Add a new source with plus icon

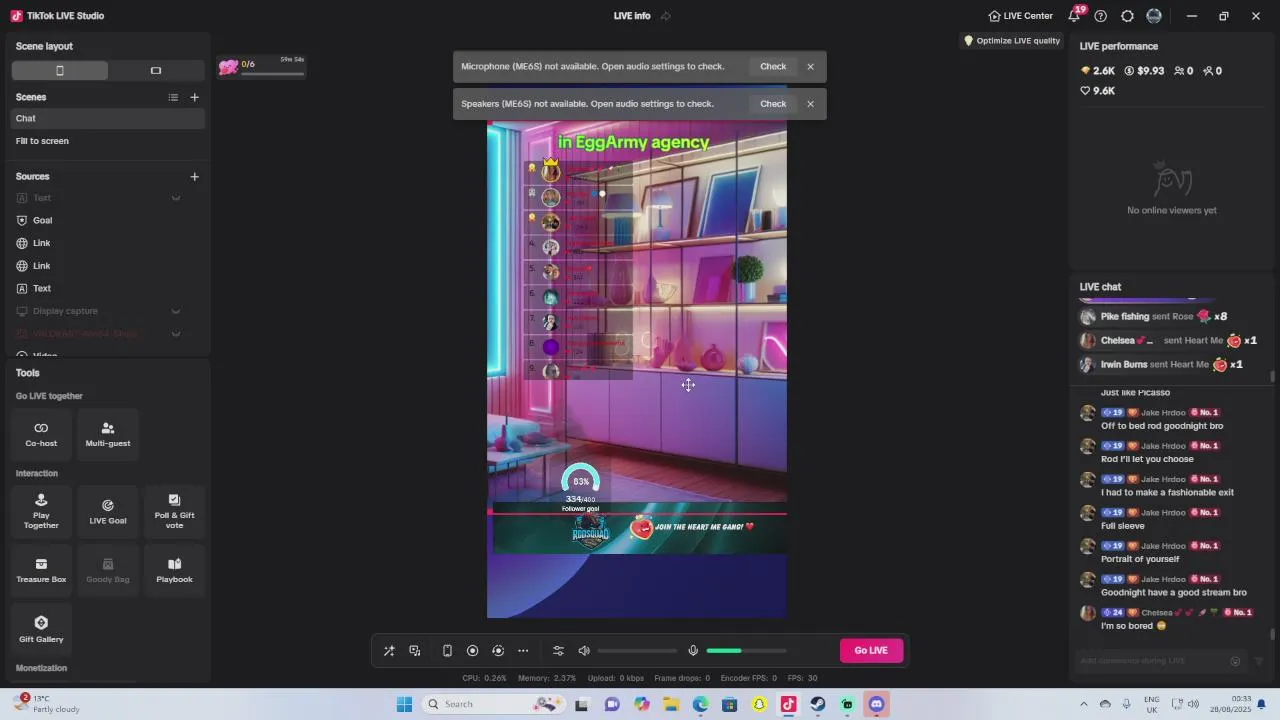(x=195, y=177)
